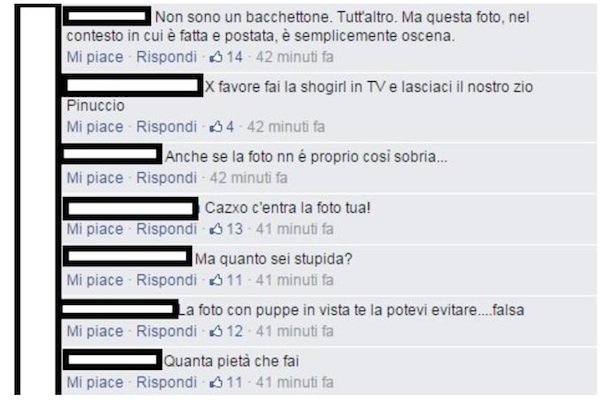Click Rispondi under 'Cazxo c'entra la foto tua!'
This screenshot has width=600, height=403.
point(166,229)
